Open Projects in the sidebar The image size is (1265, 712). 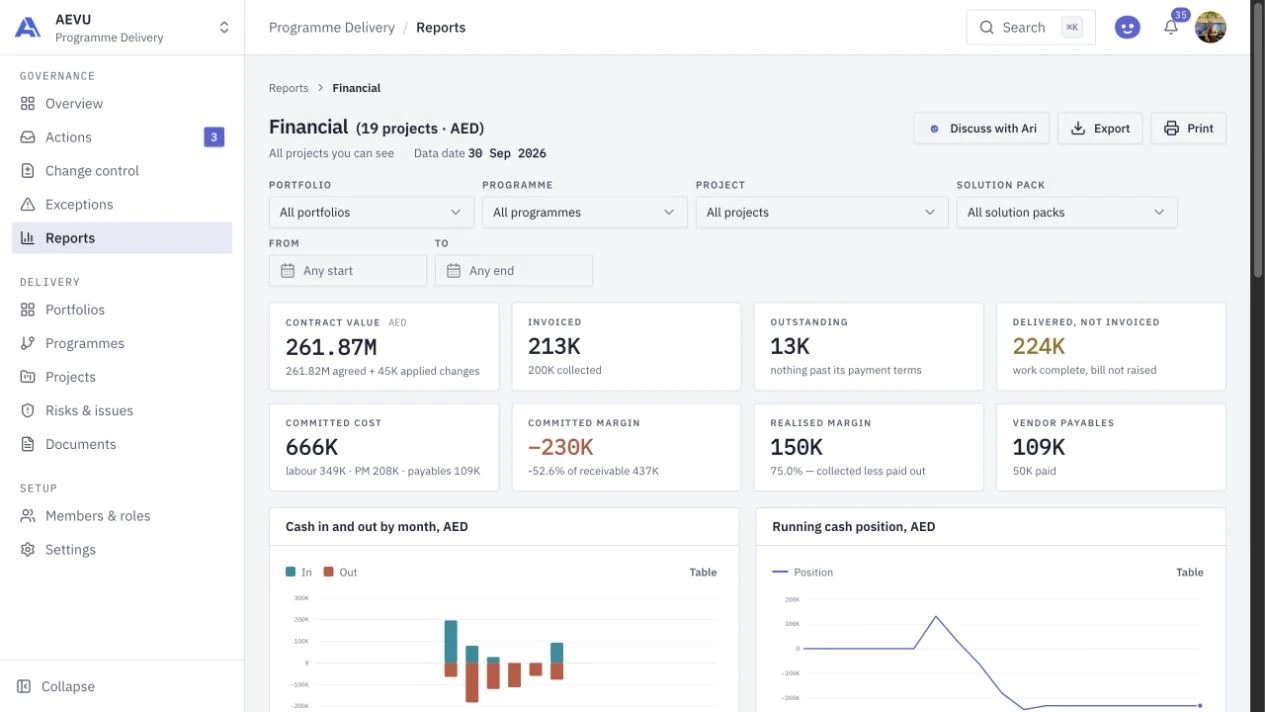coord(122,377)
